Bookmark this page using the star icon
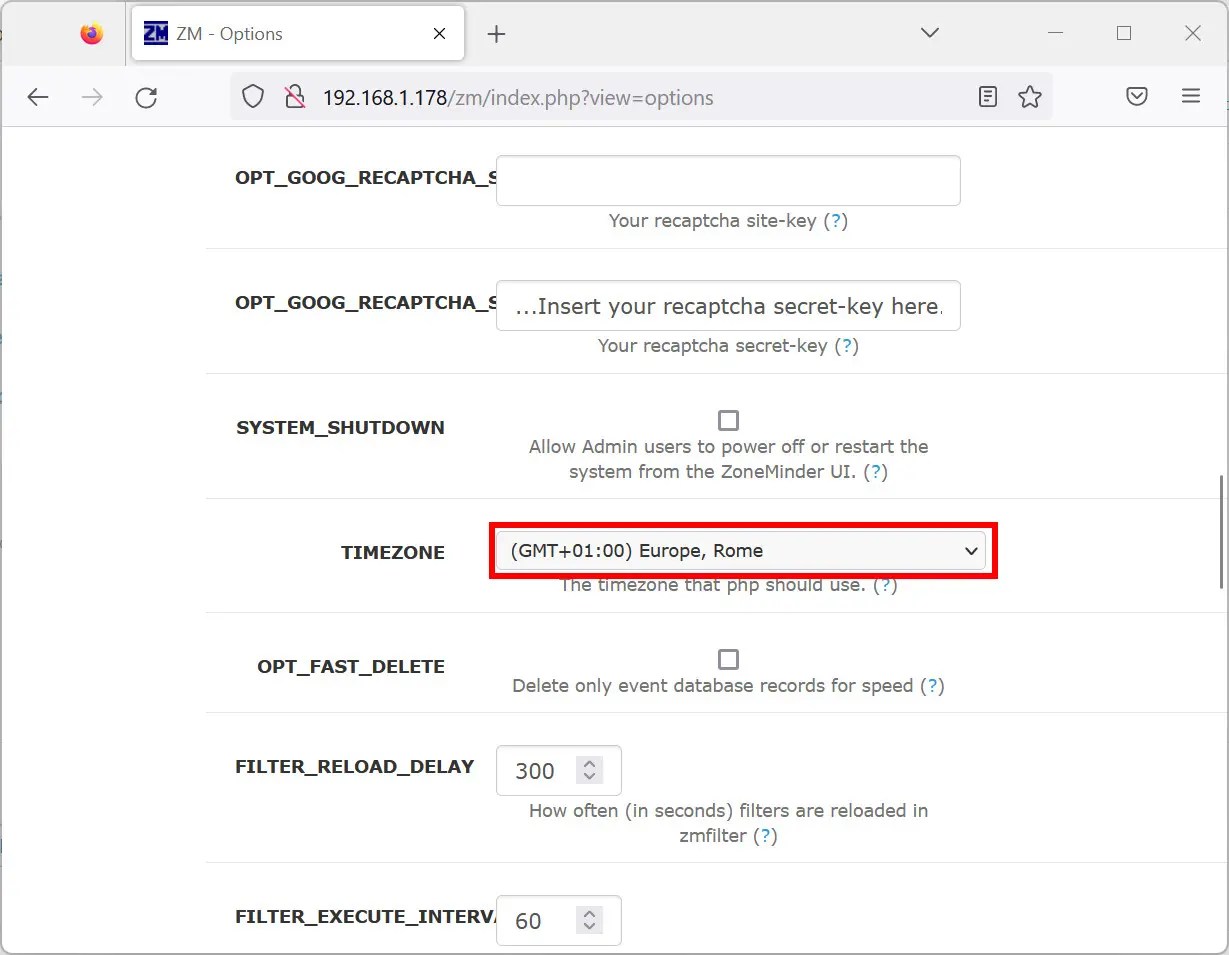The width and height of the screenshot is (1229, 955). coord(1030,96)
